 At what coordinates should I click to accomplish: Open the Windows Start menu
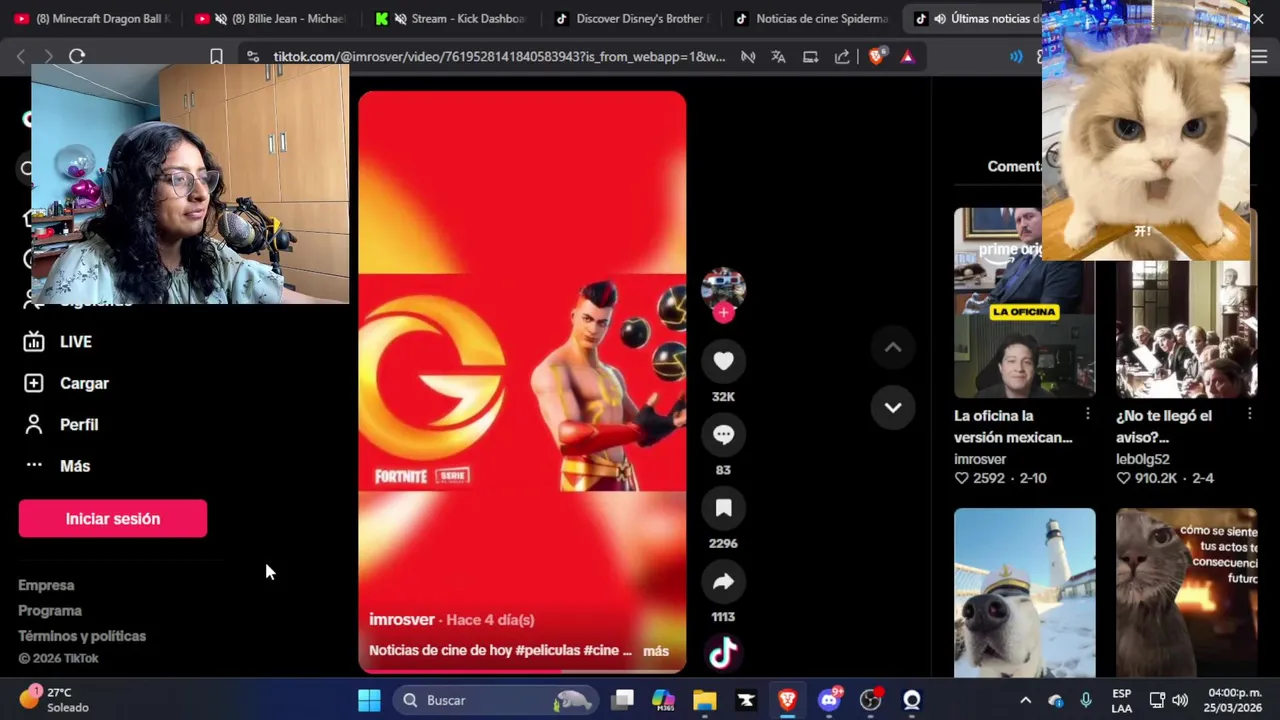(369, 700)
